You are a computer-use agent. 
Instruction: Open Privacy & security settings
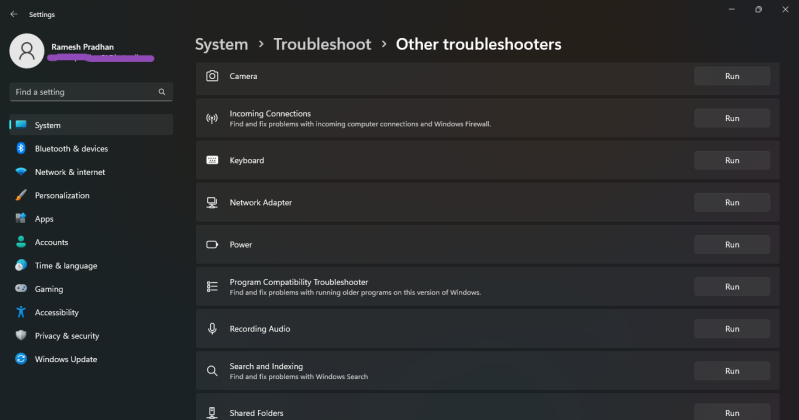click(x=91, y=335)
